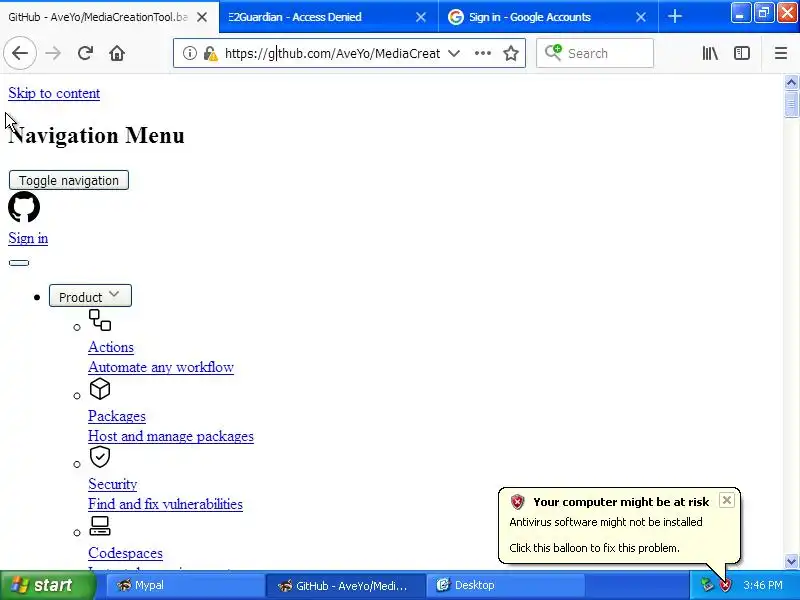Open the Codespaces link
The image size is (800, 600).
(126, 553)
